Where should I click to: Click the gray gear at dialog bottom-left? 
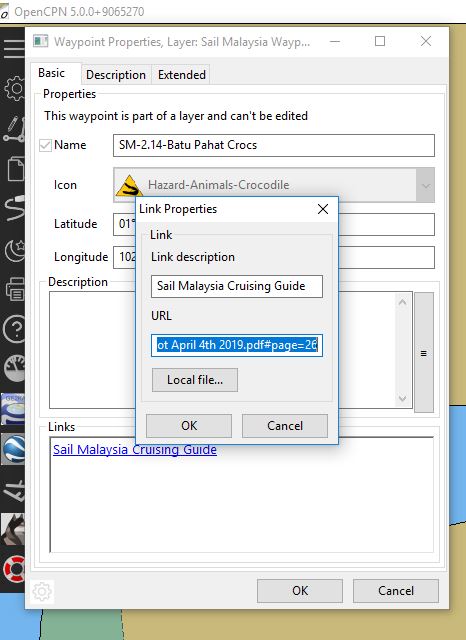[42, 591]
